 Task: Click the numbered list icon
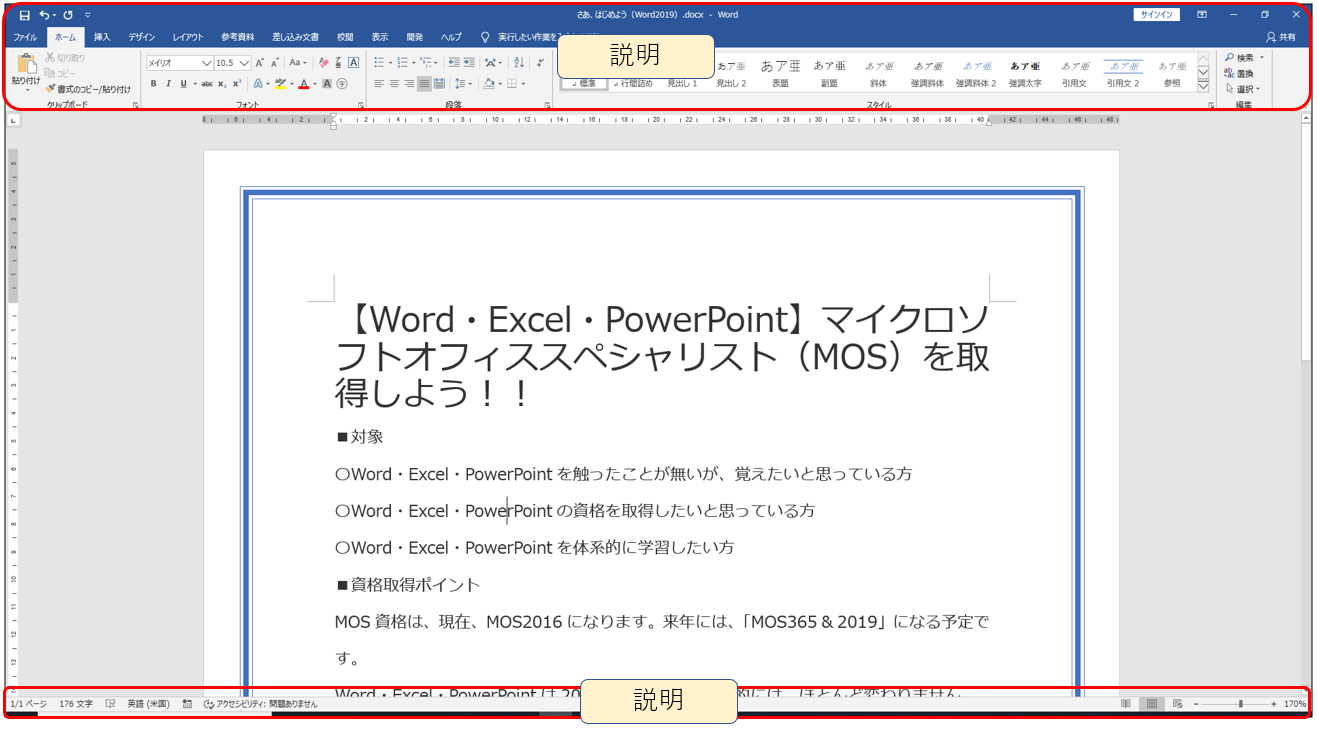(x=402, y=62)
